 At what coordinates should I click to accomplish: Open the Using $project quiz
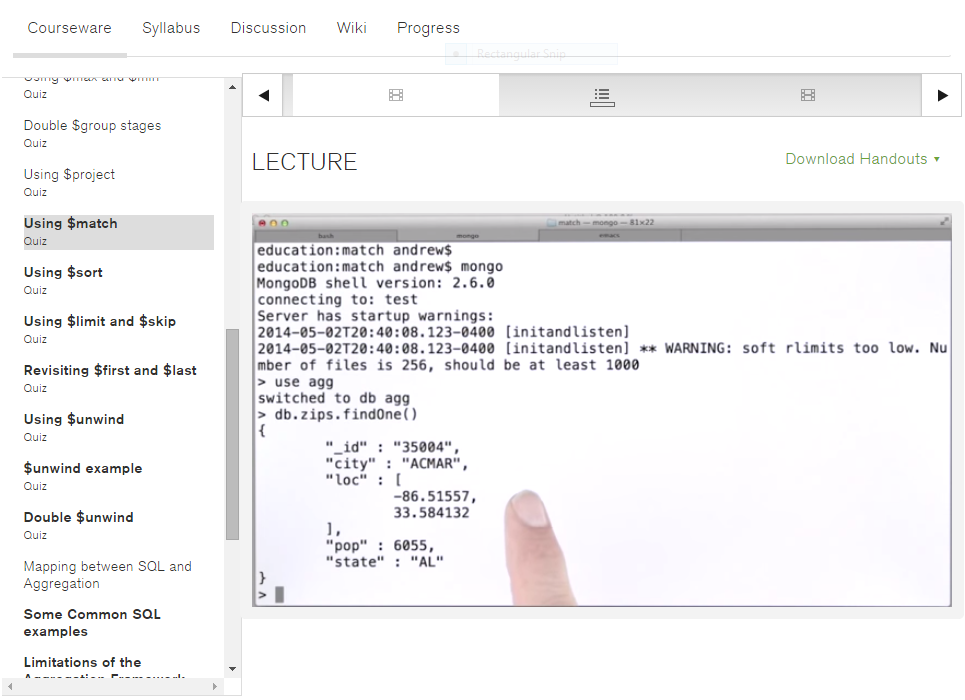click(69, 174)
